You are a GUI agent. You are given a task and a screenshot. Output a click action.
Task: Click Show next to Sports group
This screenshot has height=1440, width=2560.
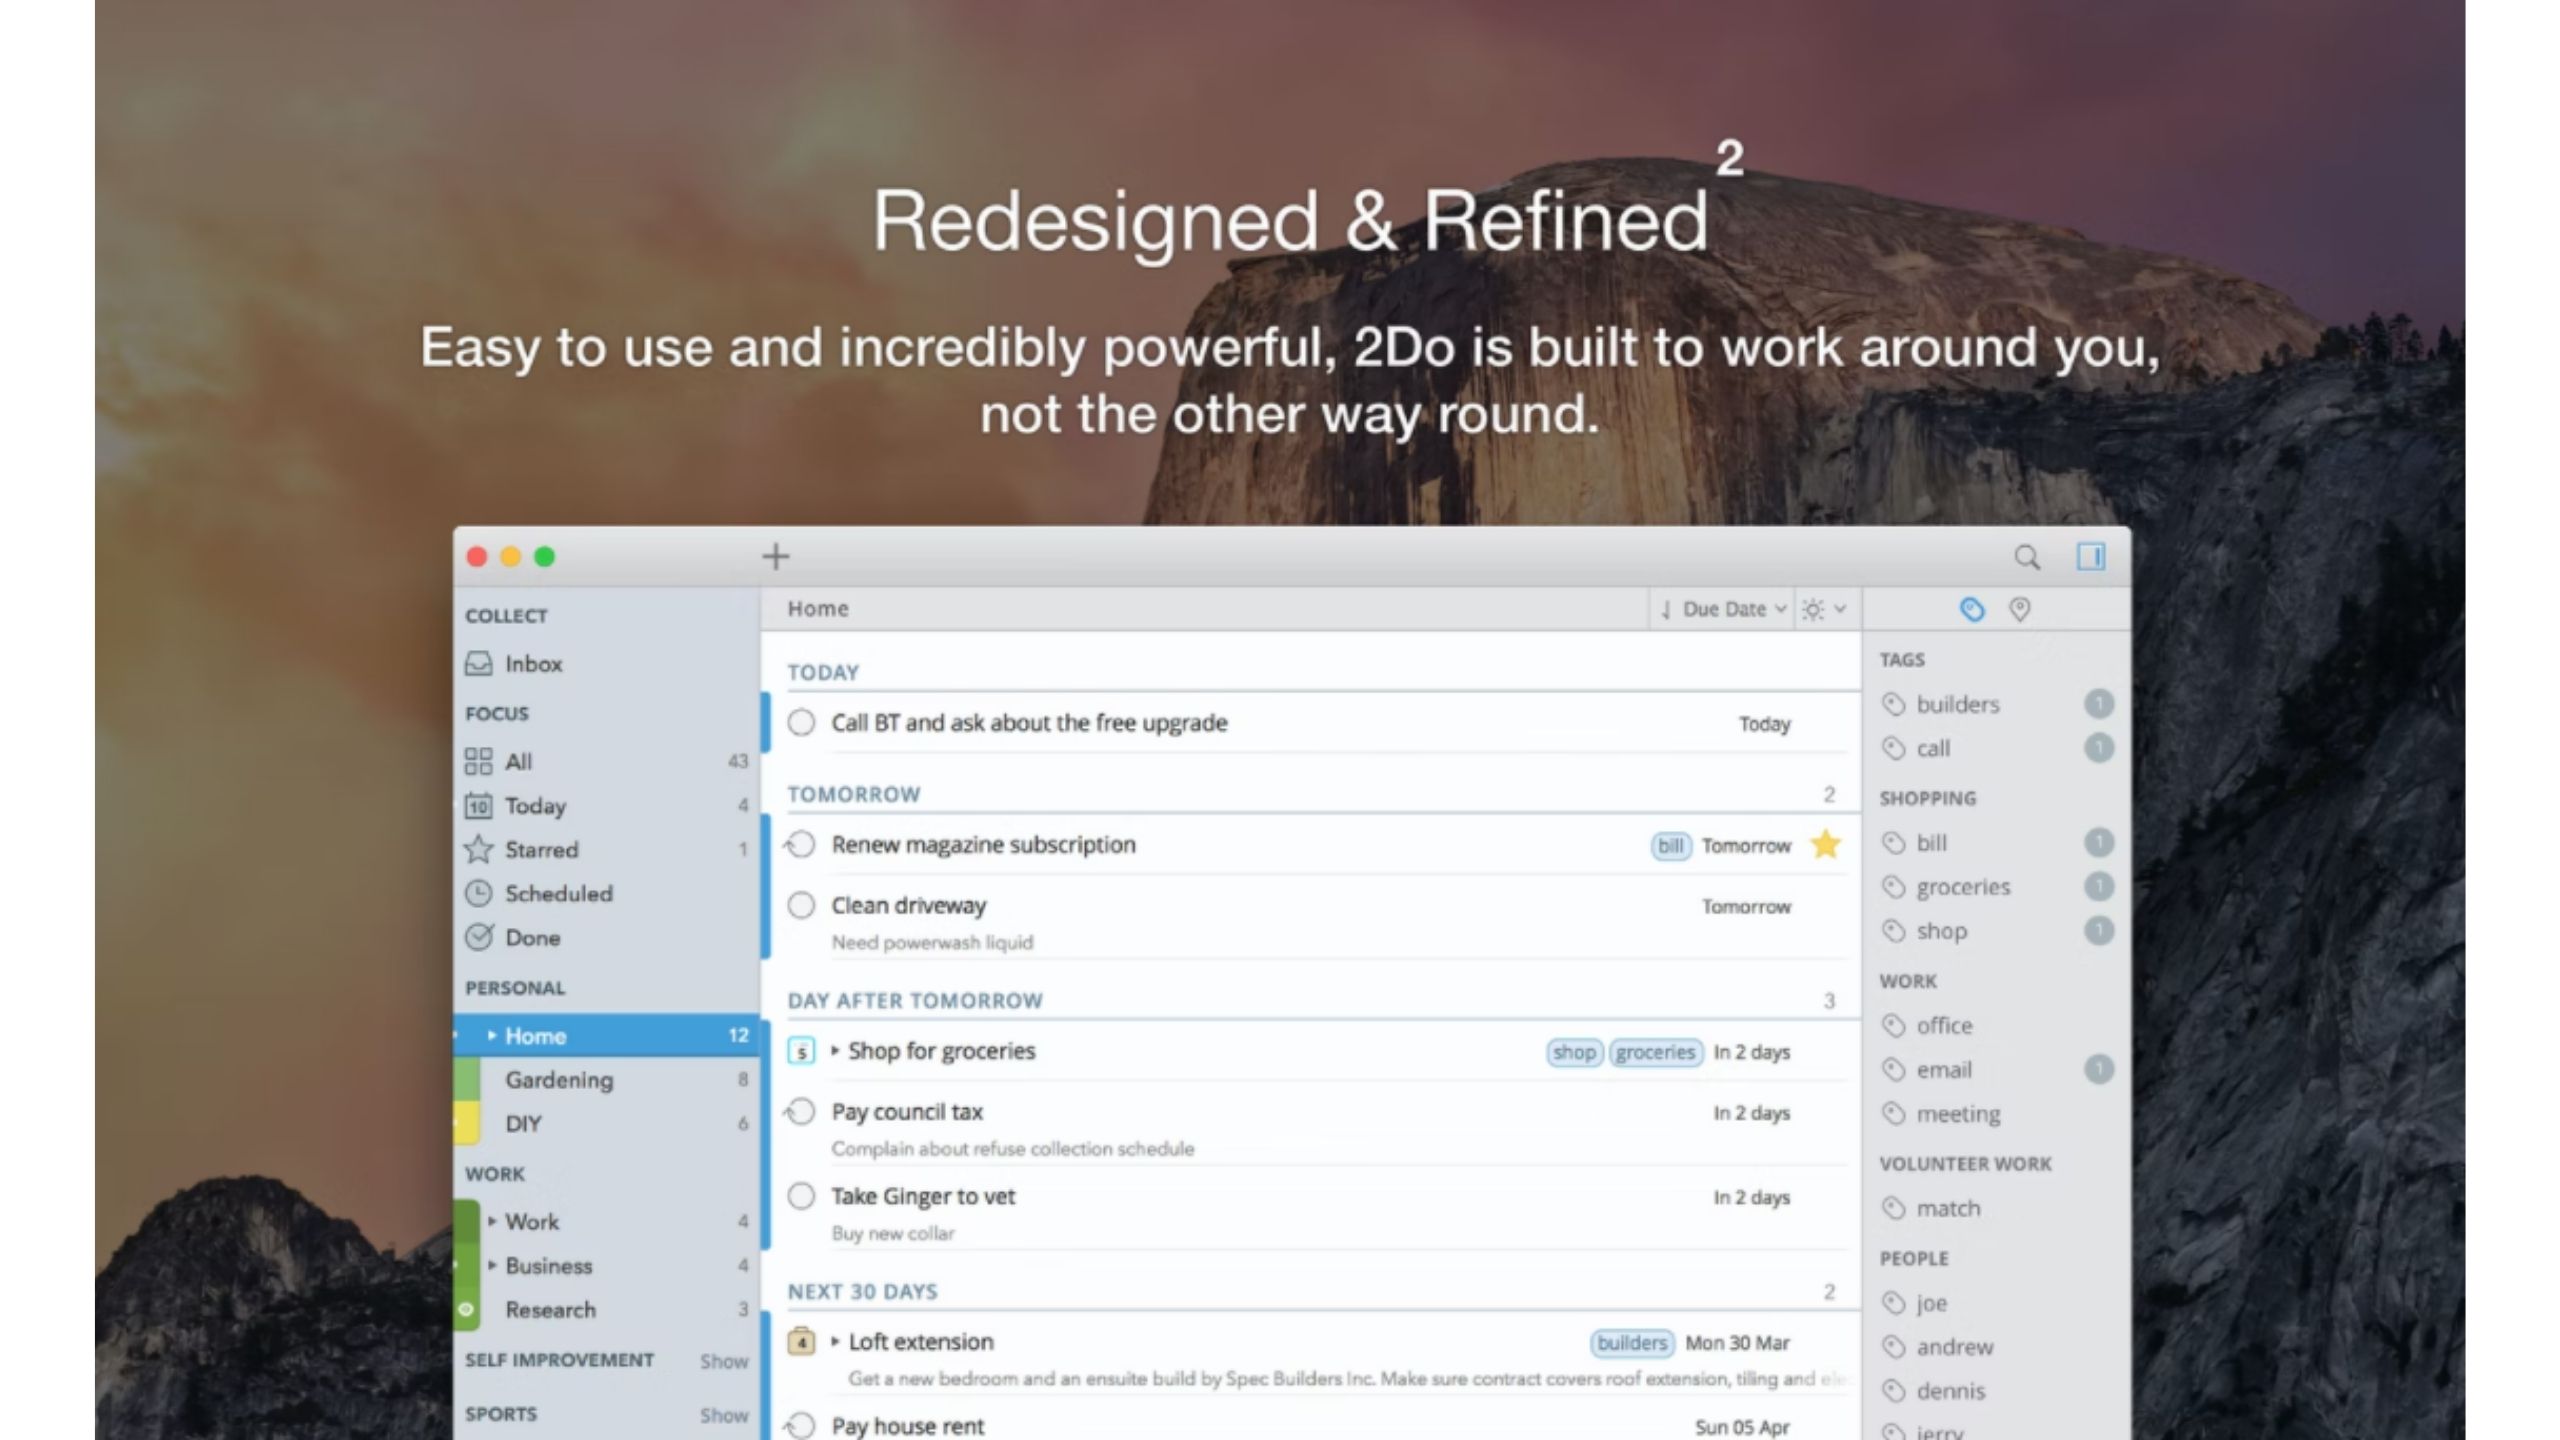(x=723, y=1415)
